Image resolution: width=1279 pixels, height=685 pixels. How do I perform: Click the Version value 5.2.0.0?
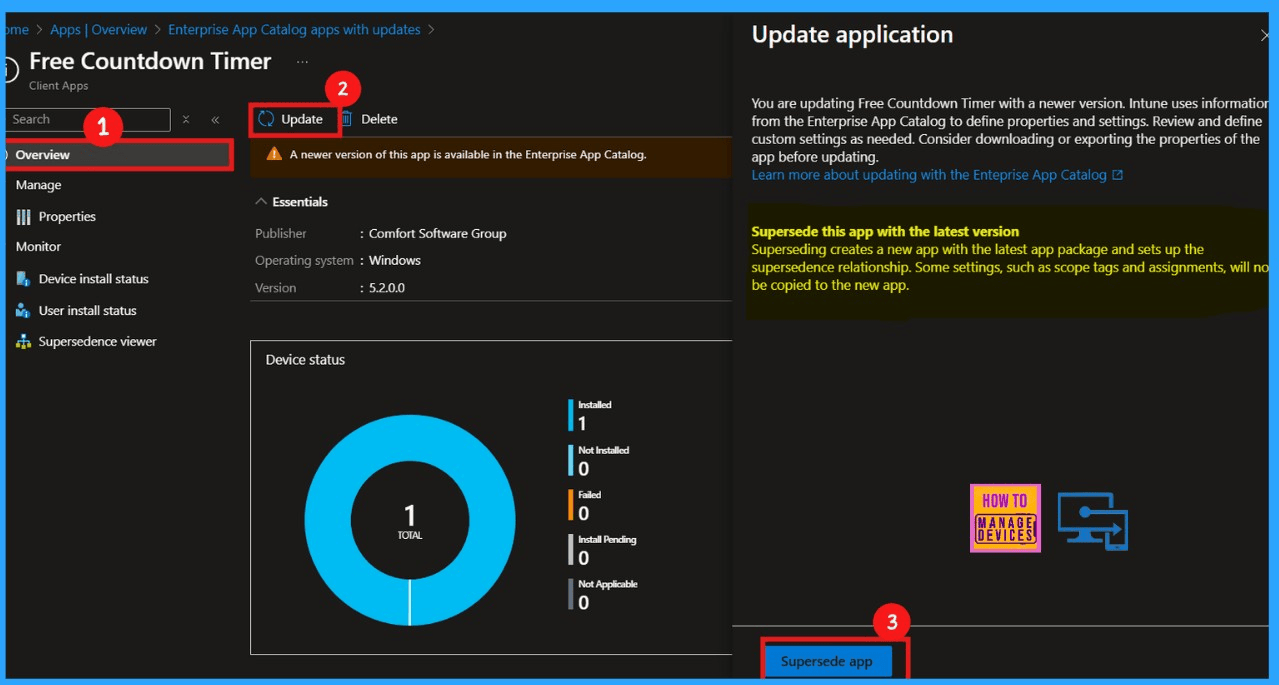[387, 288]
